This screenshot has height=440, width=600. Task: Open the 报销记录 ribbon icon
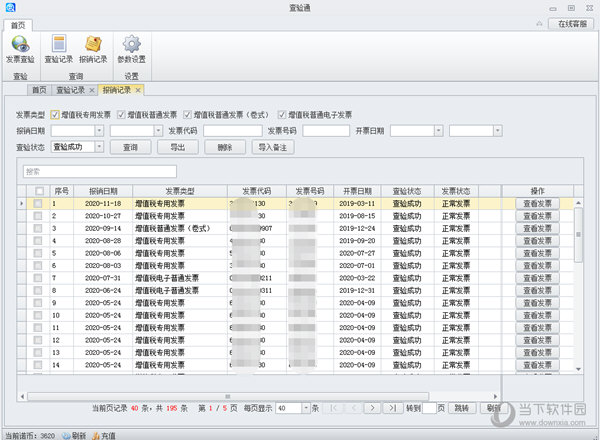point(93,49)
